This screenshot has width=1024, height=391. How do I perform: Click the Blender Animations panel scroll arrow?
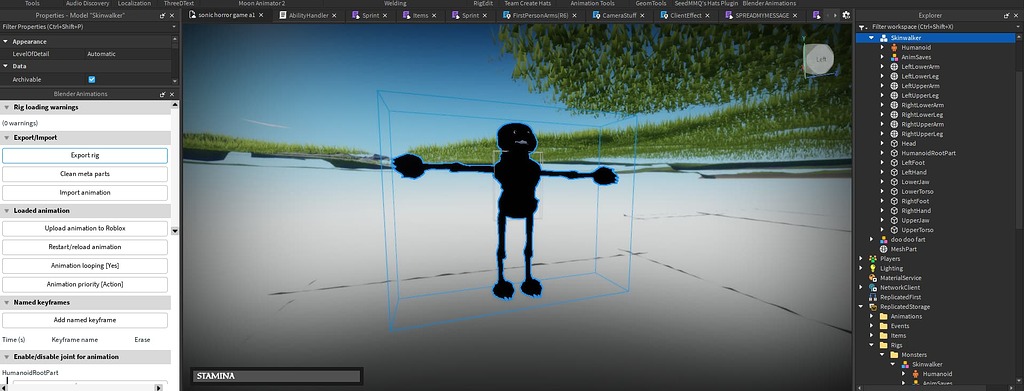[x=174, y=230]
